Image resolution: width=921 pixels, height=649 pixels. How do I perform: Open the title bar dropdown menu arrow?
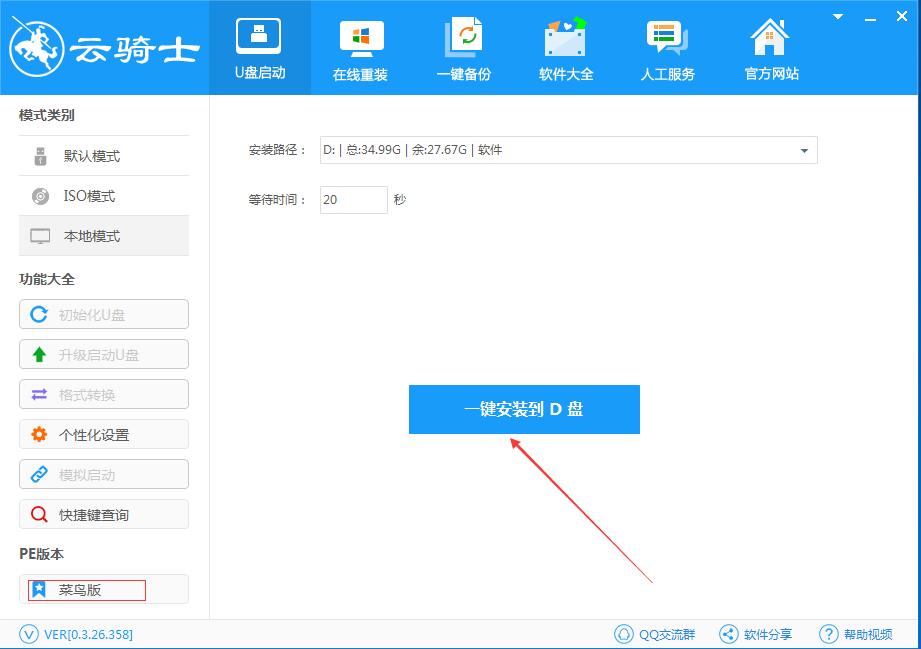click(838, 16)
